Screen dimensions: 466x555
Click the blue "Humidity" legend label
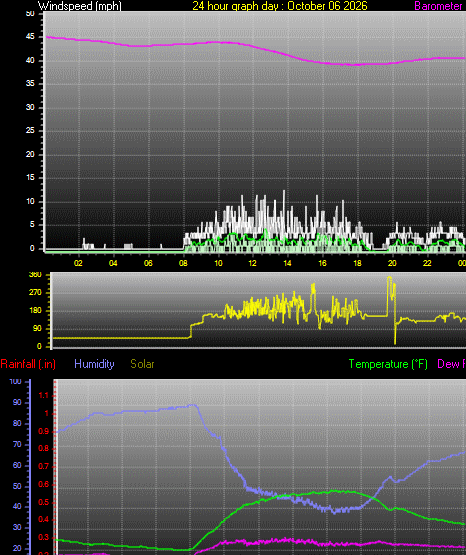94,364
